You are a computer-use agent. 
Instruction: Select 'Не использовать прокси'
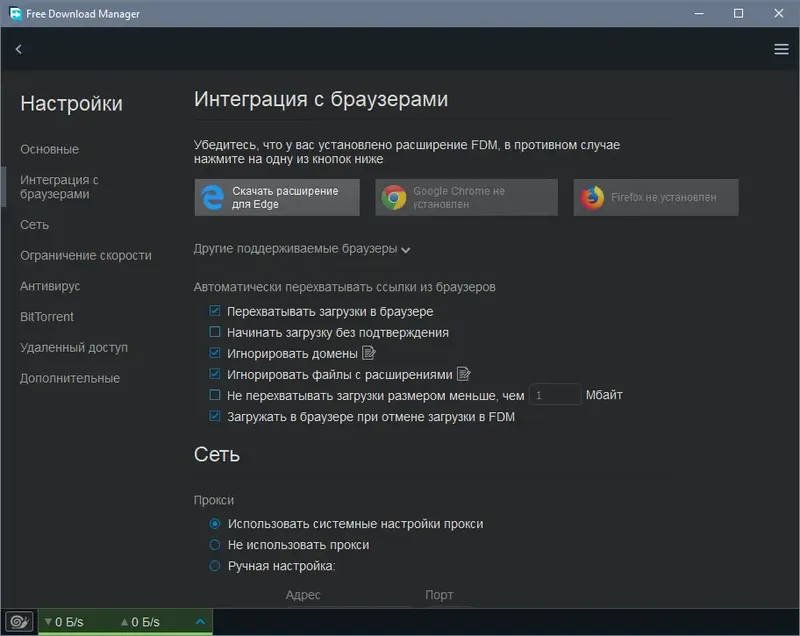[214, 545]
